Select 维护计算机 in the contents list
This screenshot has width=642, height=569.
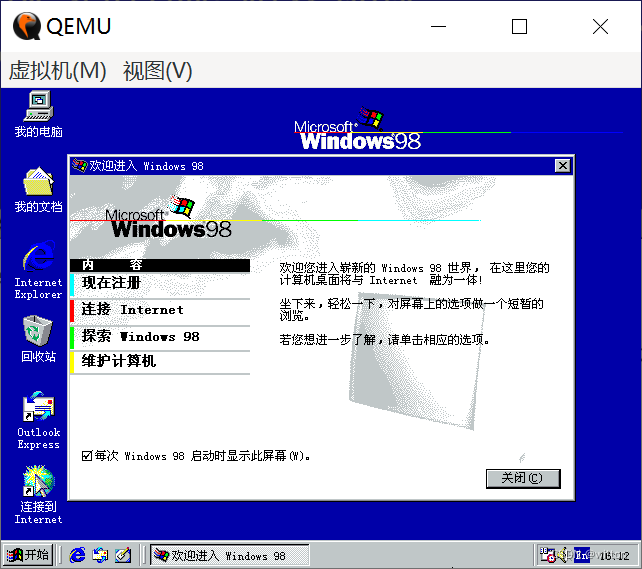[160, 361]
